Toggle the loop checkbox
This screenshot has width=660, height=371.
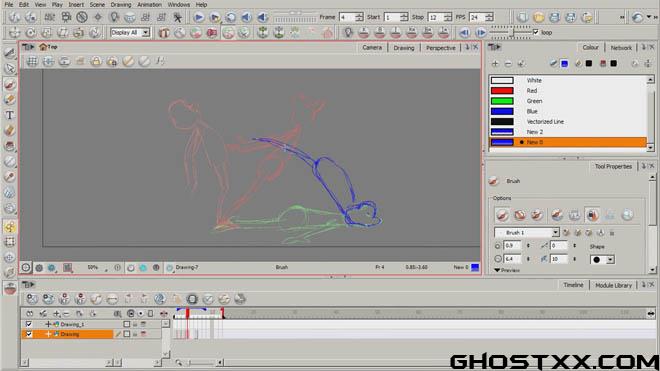point(535,32)
